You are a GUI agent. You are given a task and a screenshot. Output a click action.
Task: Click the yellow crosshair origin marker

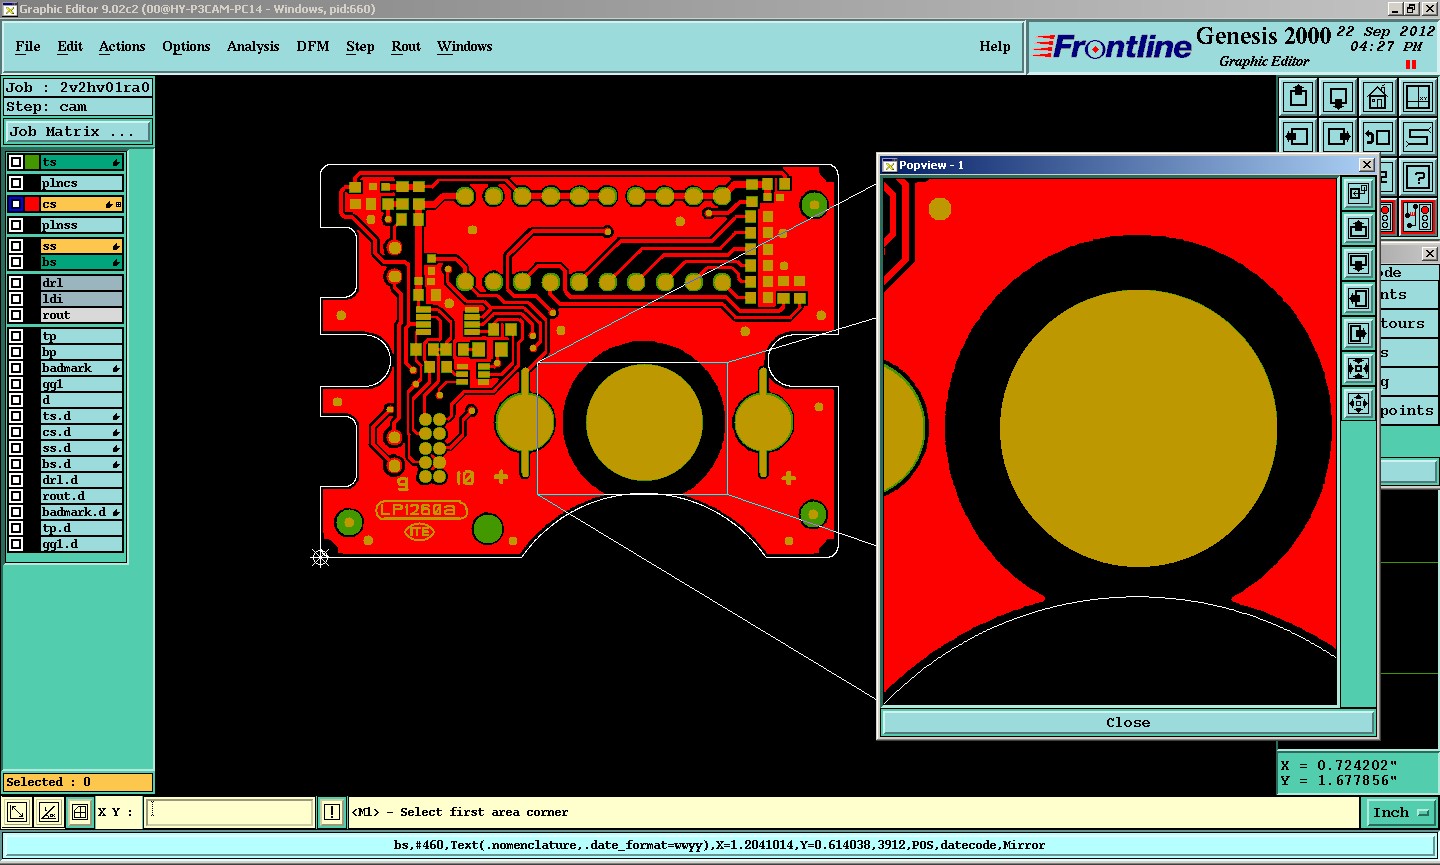click(320, 557)
